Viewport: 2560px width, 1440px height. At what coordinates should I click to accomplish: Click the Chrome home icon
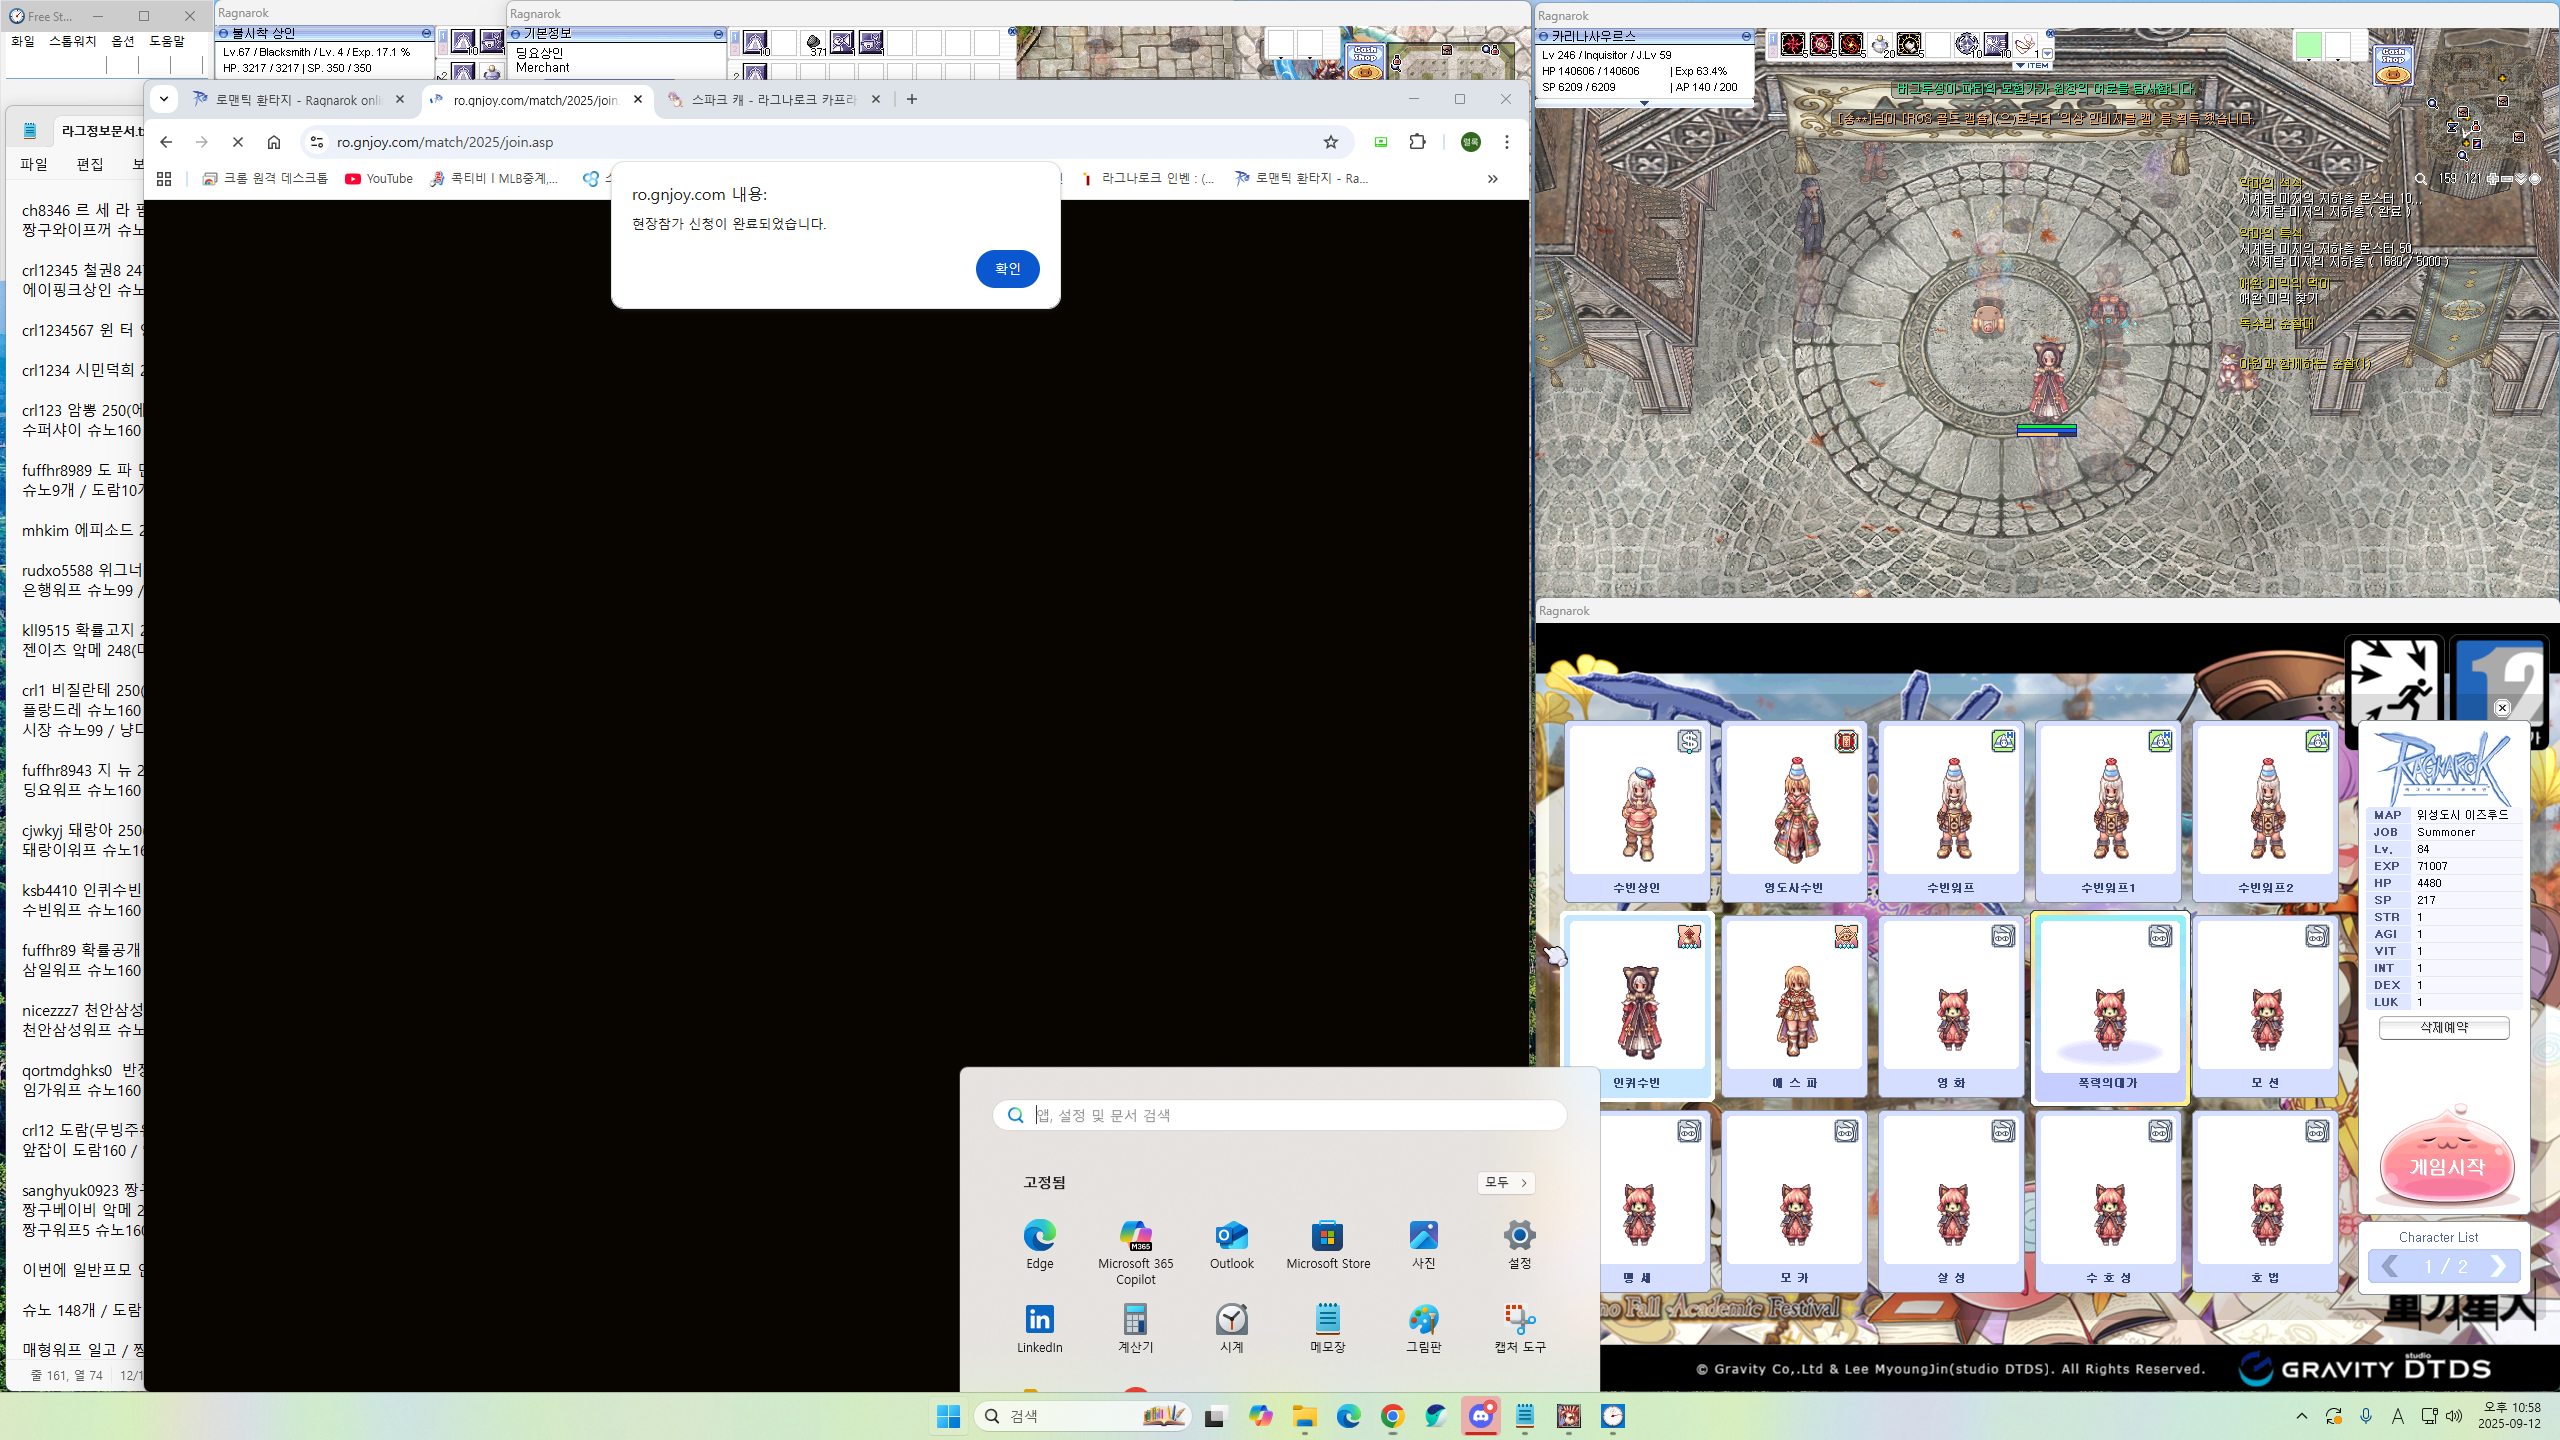(274, 142)
